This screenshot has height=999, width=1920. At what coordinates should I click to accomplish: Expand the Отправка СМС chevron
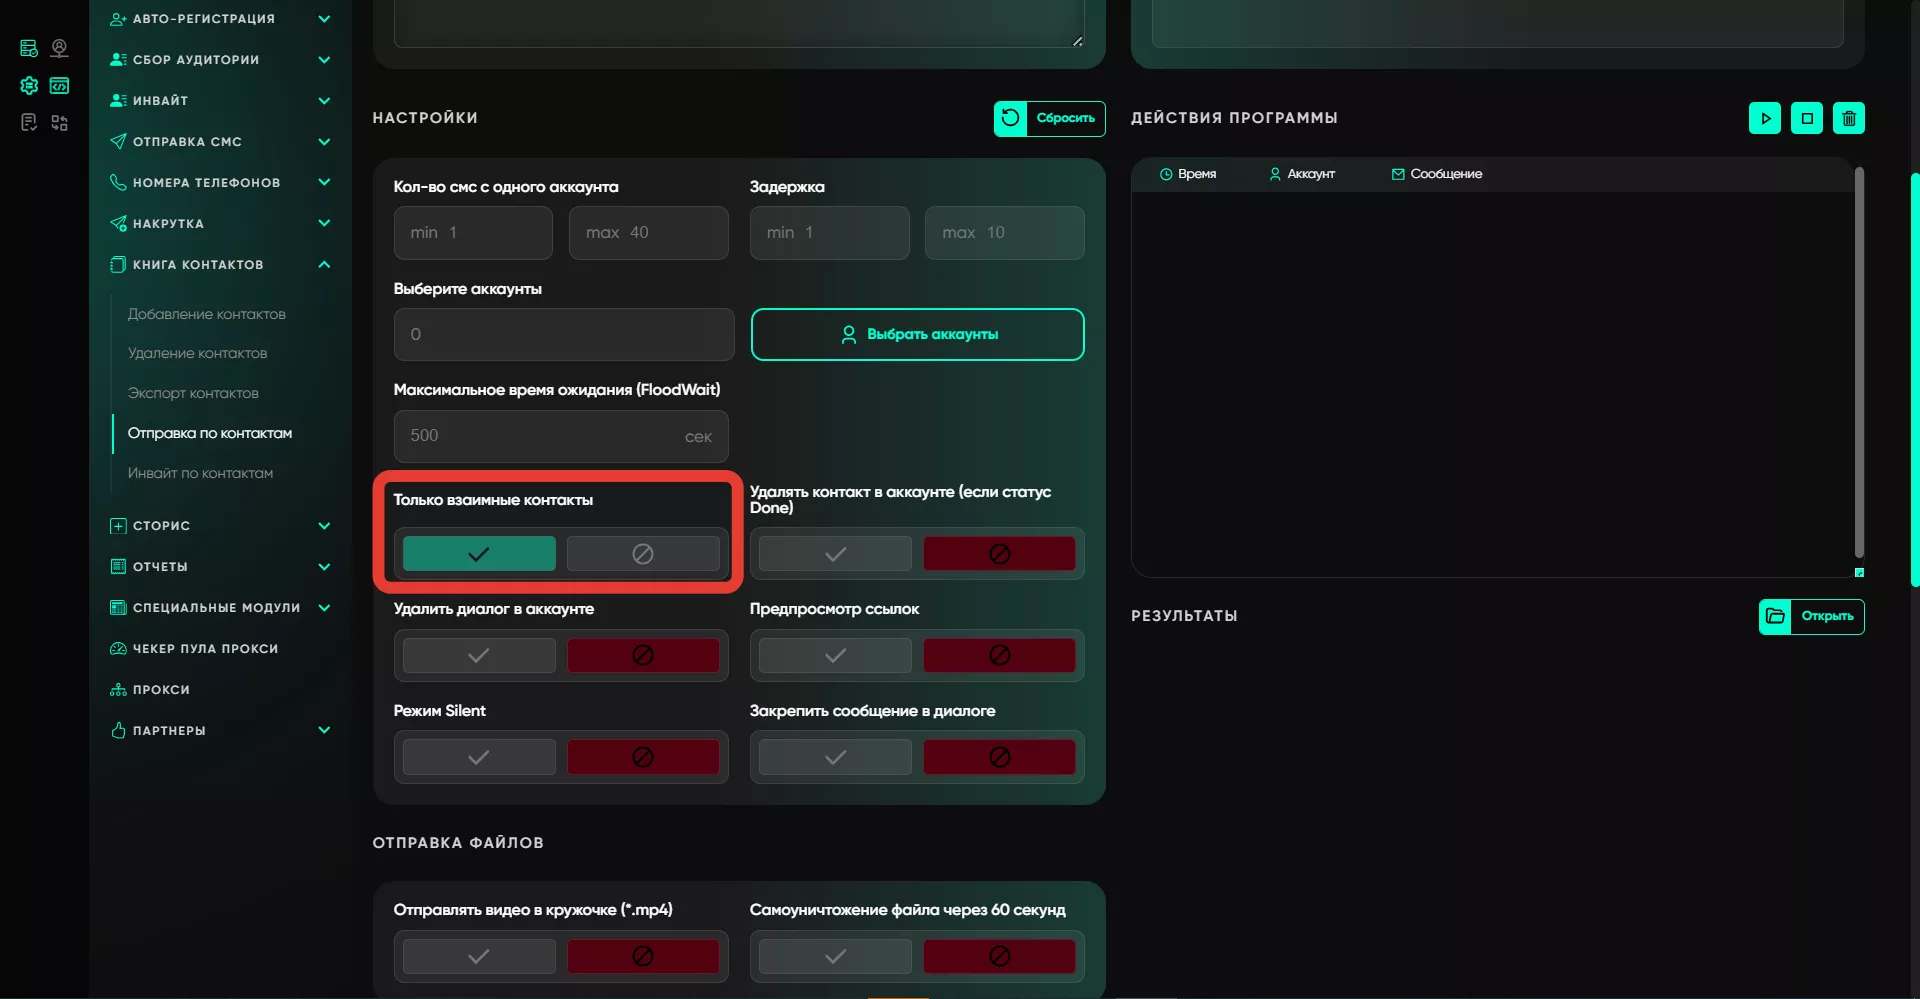(x=324, y=142)
